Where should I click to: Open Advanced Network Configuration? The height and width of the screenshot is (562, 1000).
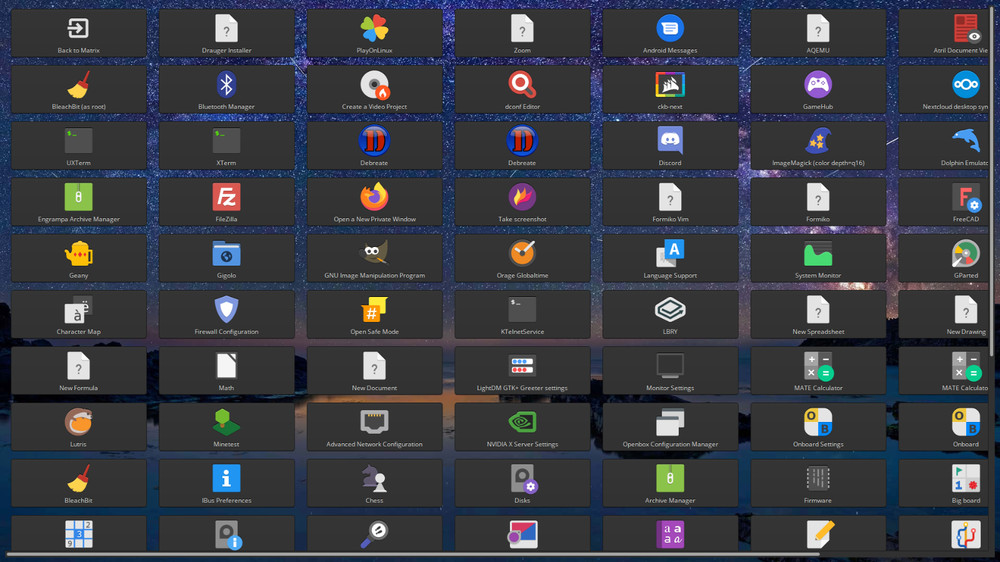click(374, 426)
